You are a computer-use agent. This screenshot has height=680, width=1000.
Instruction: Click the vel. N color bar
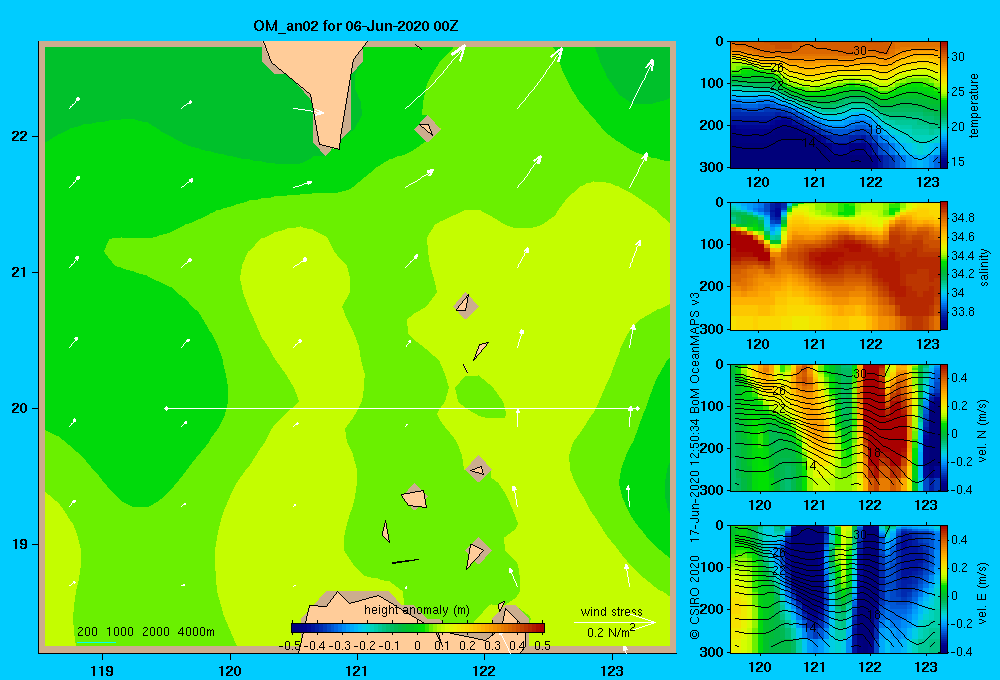click(x=944, y=427)
